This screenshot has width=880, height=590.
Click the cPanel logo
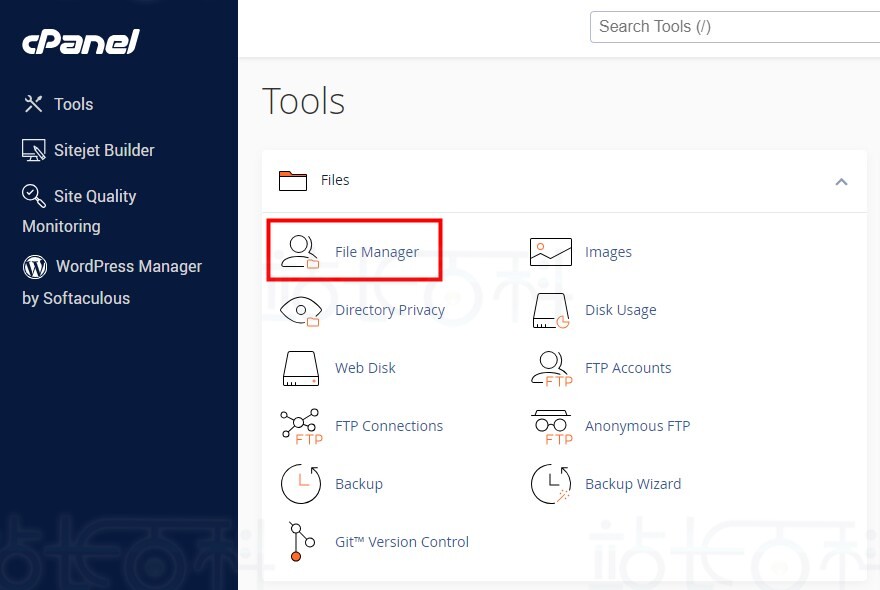pos(81,42)
